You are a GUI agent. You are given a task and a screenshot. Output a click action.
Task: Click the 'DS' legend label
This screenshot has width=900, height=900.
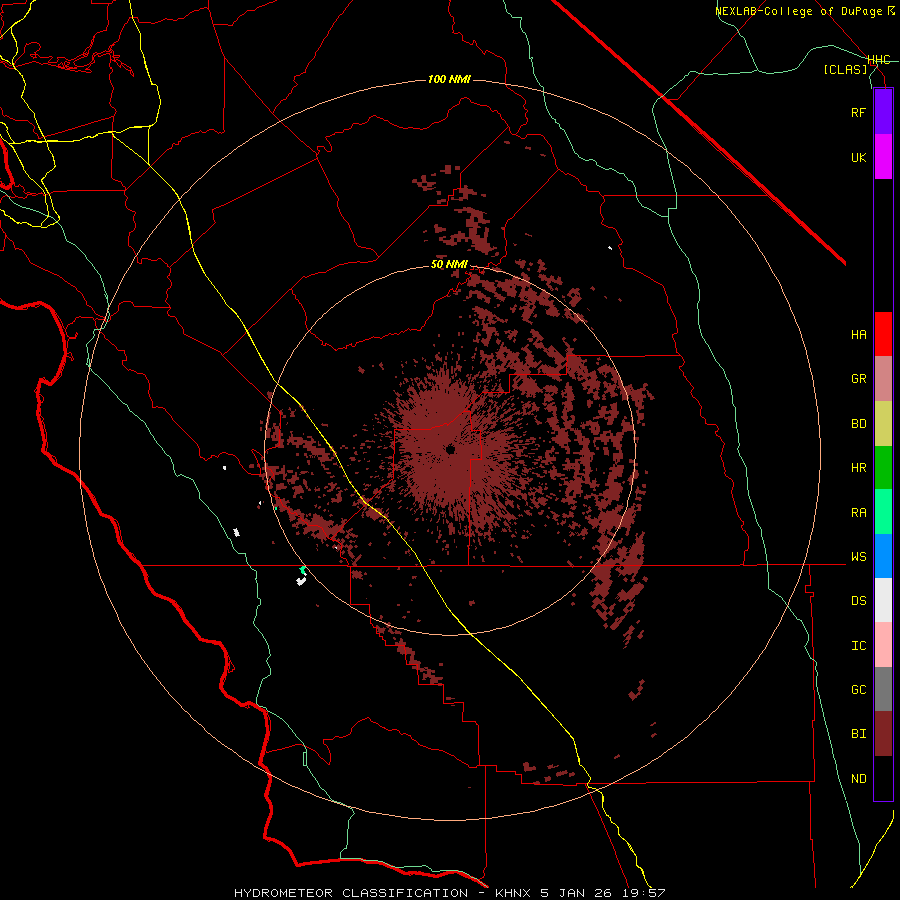tap(858, 601)
